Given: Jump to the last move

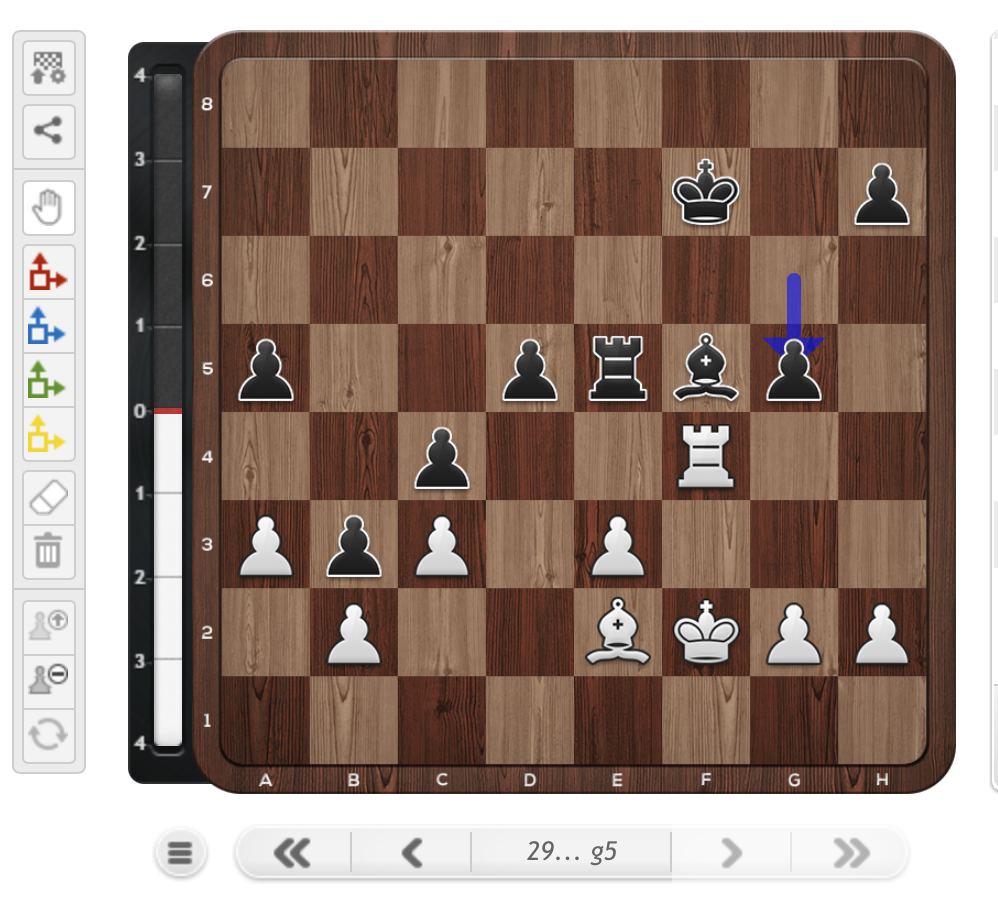Looking at the screenshot, I should pos(850,853).
